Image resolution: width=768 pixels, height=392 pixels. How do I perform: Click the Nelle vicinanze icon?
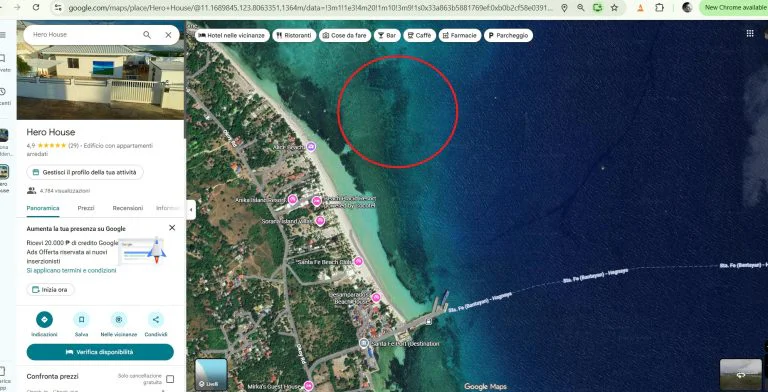pos(119,320)
